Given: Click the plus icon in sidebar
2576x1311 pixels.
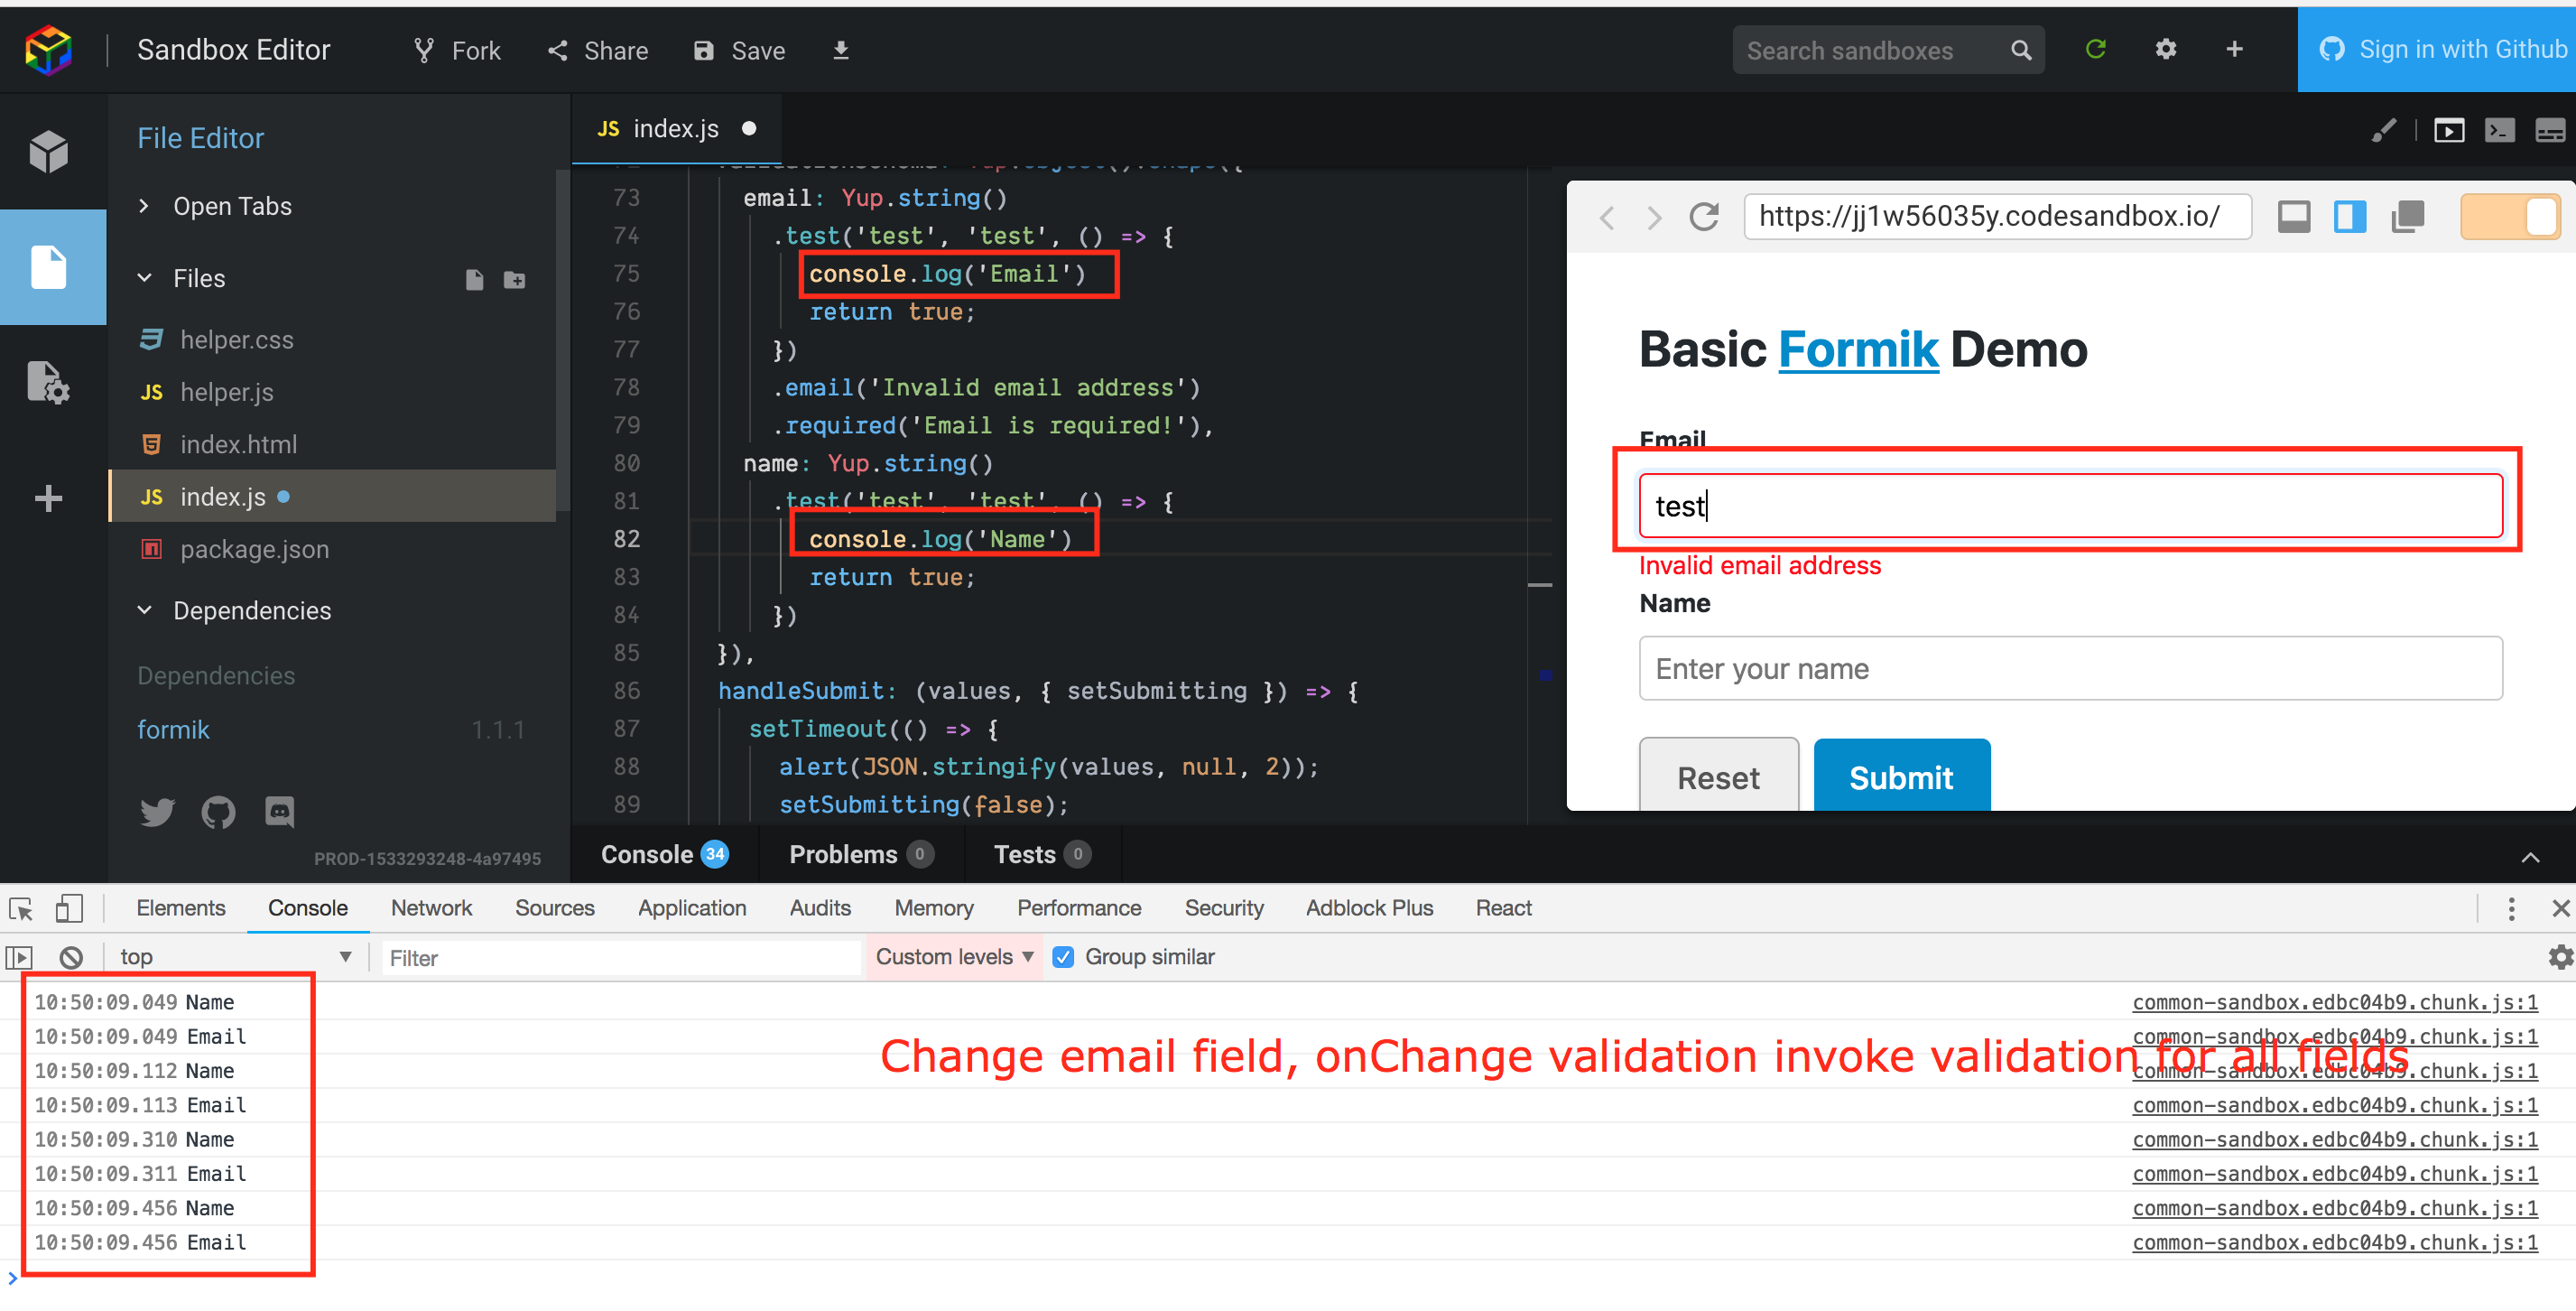Looking at the screenshot, I should click(49, 498).
